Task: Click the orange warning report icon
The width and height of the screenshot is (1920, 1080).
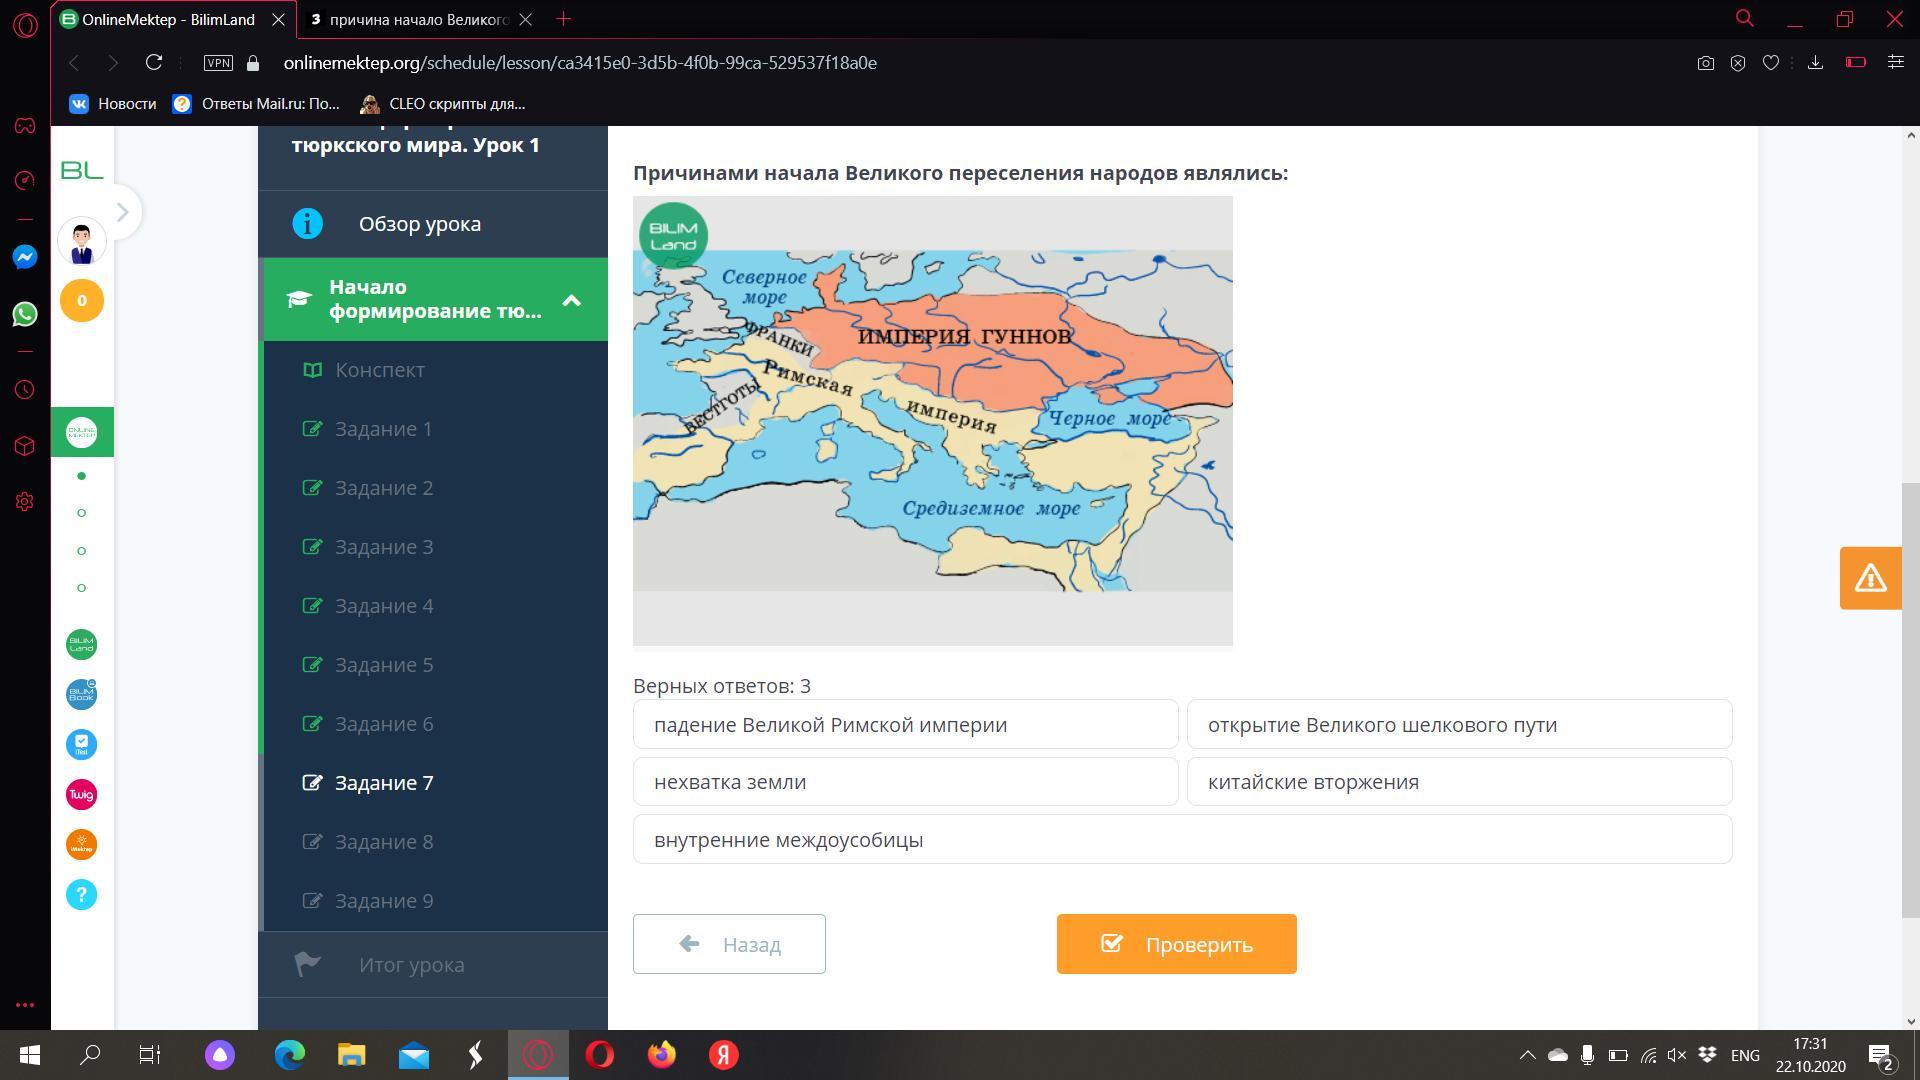Action: point(1870,578)
